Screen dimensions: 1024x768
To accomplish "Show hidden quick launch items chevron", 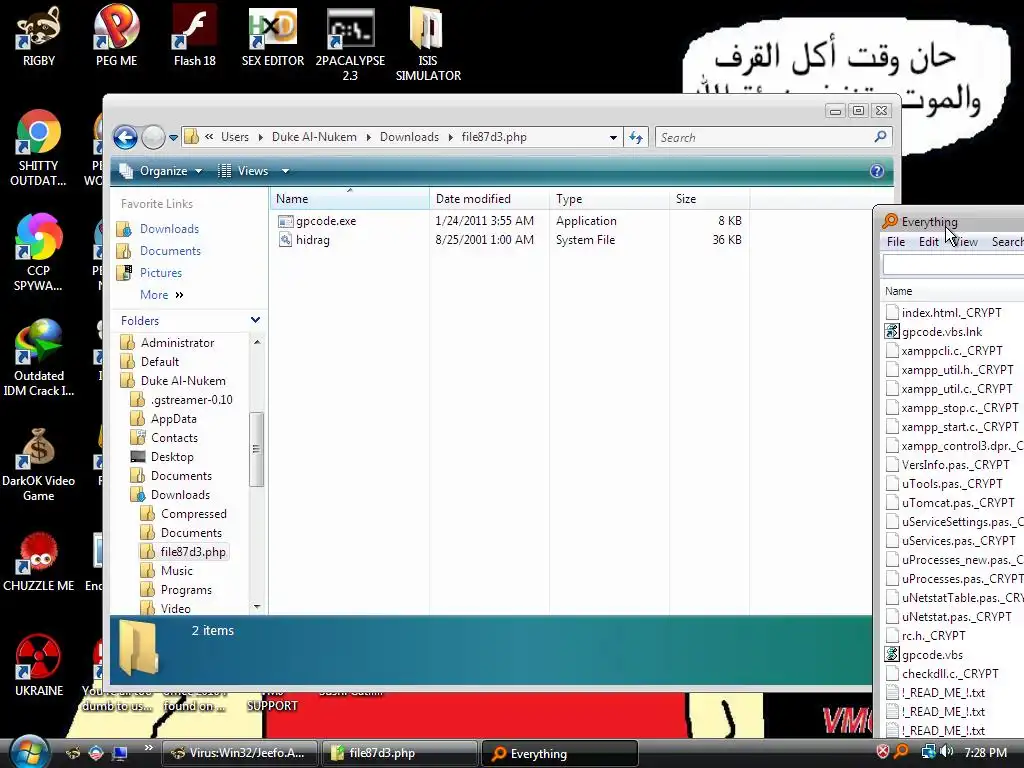I will tap(148, 748).
